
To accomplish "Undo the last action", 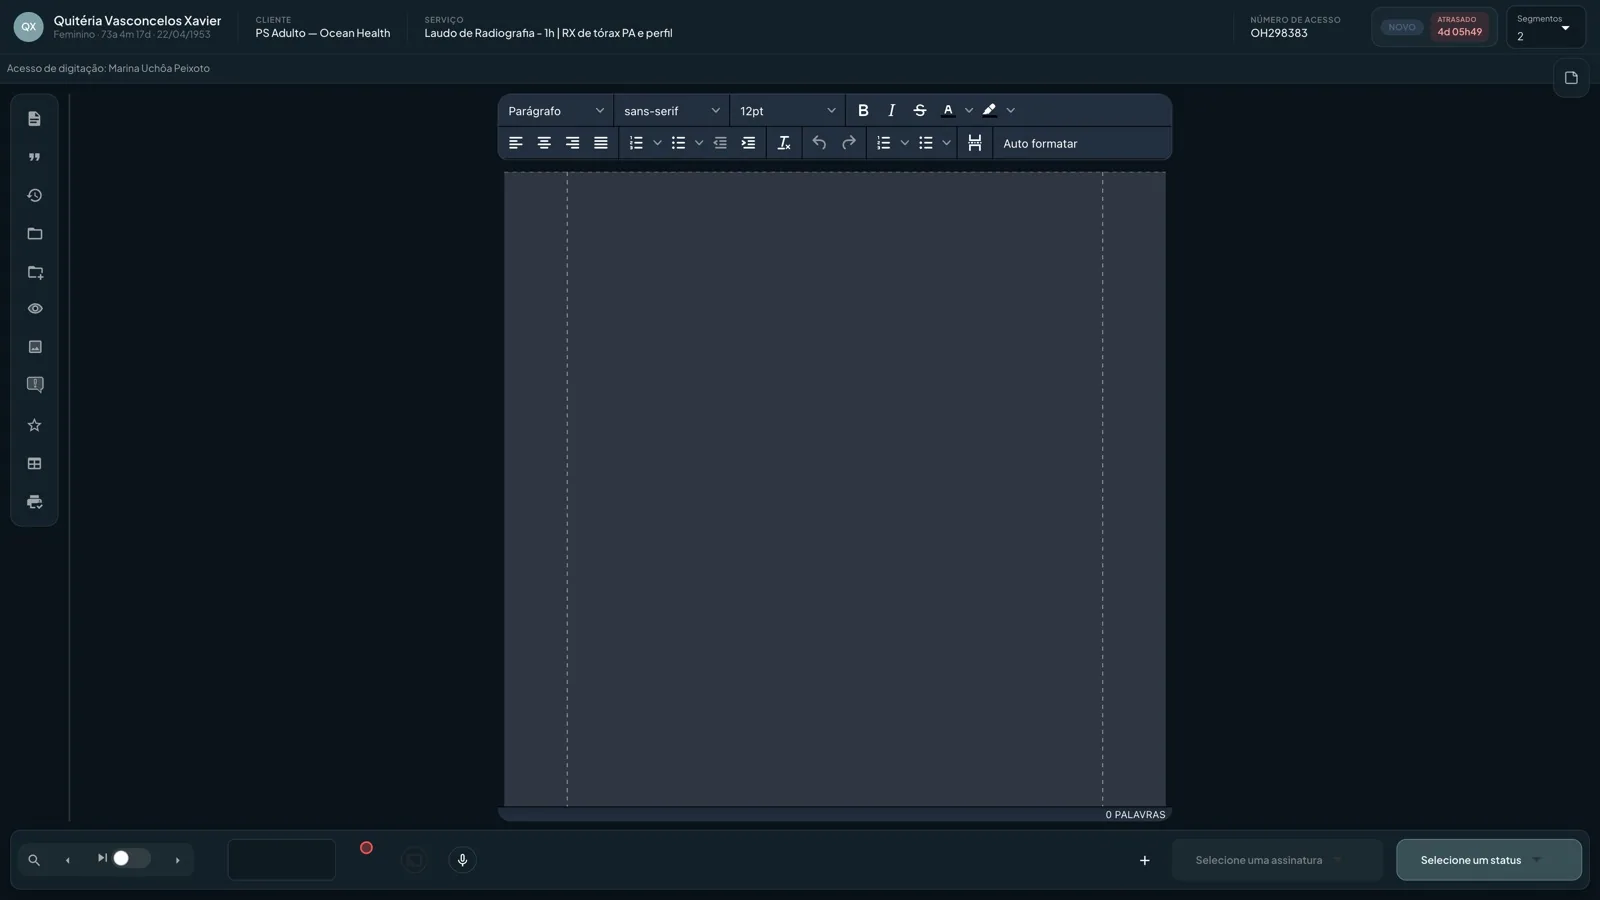I will point(819,143).
